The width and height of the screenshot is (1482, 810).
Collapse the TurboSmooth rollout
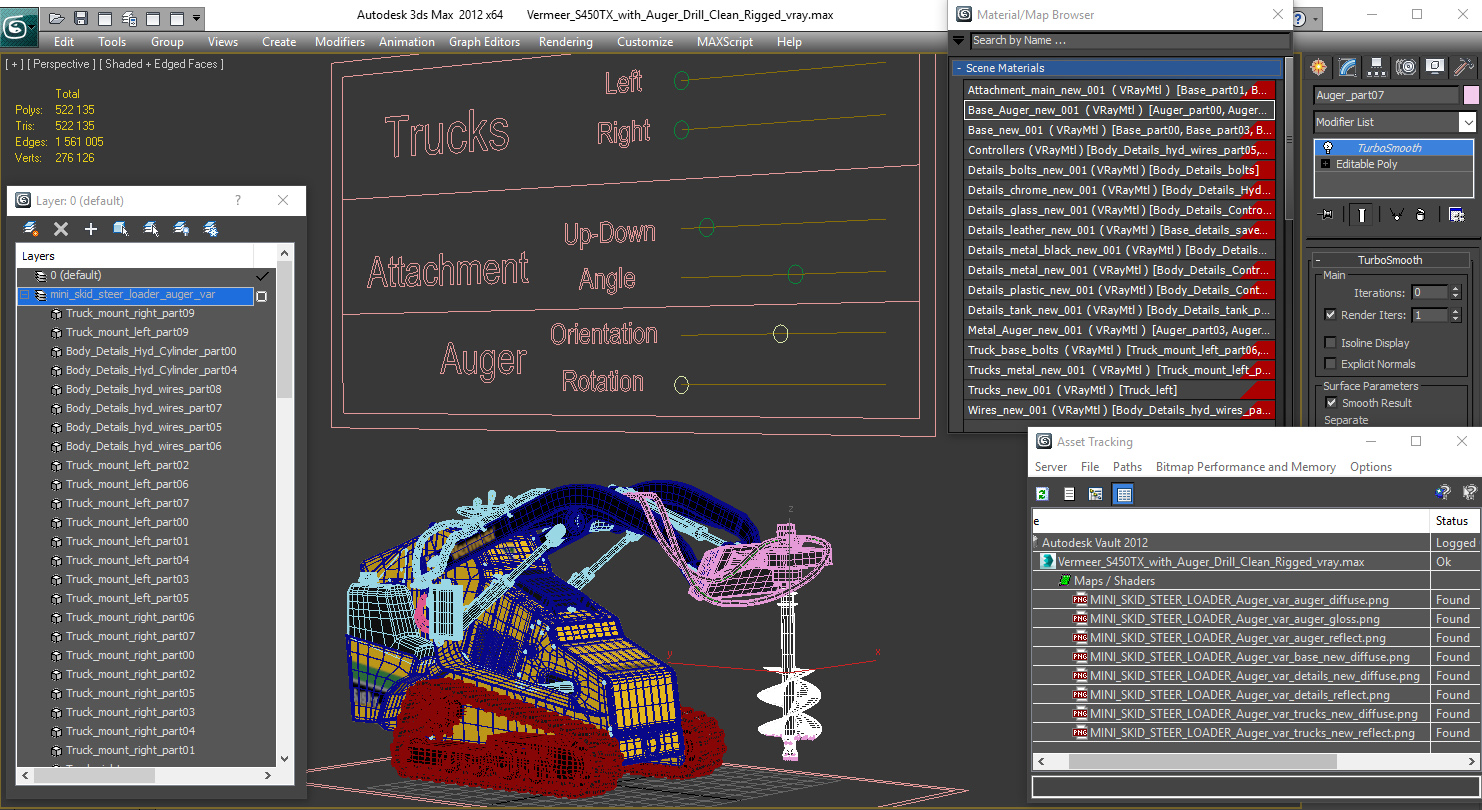tap(1318, 260)
